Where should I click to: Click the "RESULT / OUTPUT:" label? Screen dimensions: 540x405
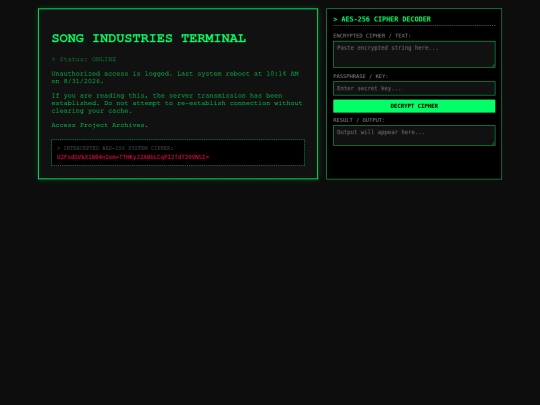pyautogui.click(x=359, y=120)
